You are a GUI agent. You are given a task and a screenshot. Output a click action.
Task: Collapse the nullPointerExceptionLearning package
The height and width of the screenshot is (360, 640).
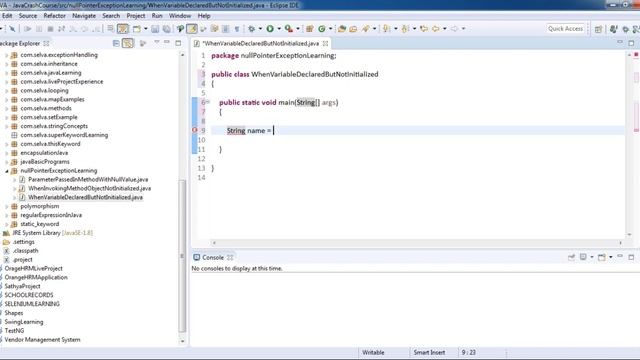(6, 171)
